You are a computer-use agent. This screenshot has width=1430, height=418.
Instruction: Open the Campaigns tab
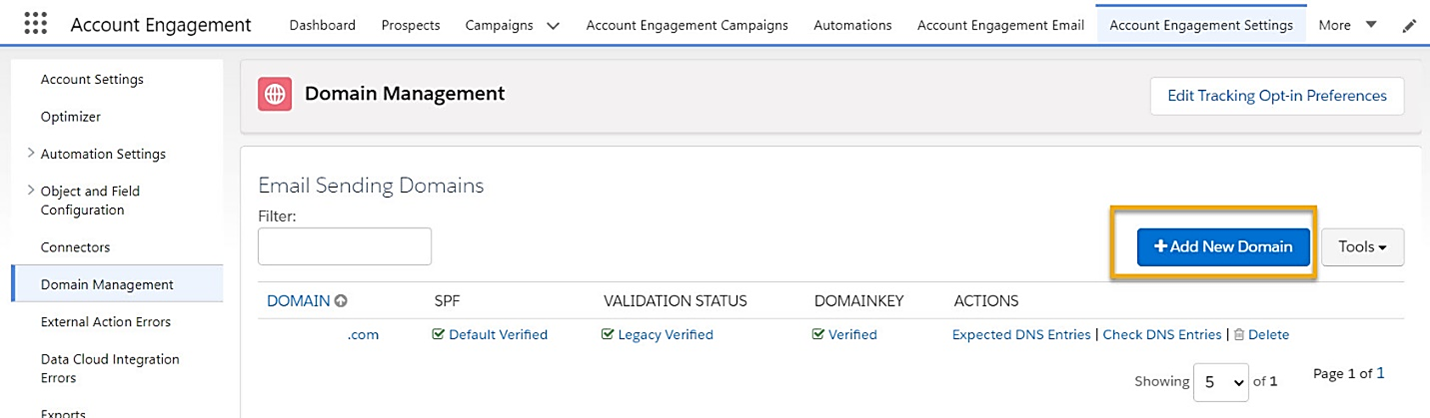[x=498, y=25]
